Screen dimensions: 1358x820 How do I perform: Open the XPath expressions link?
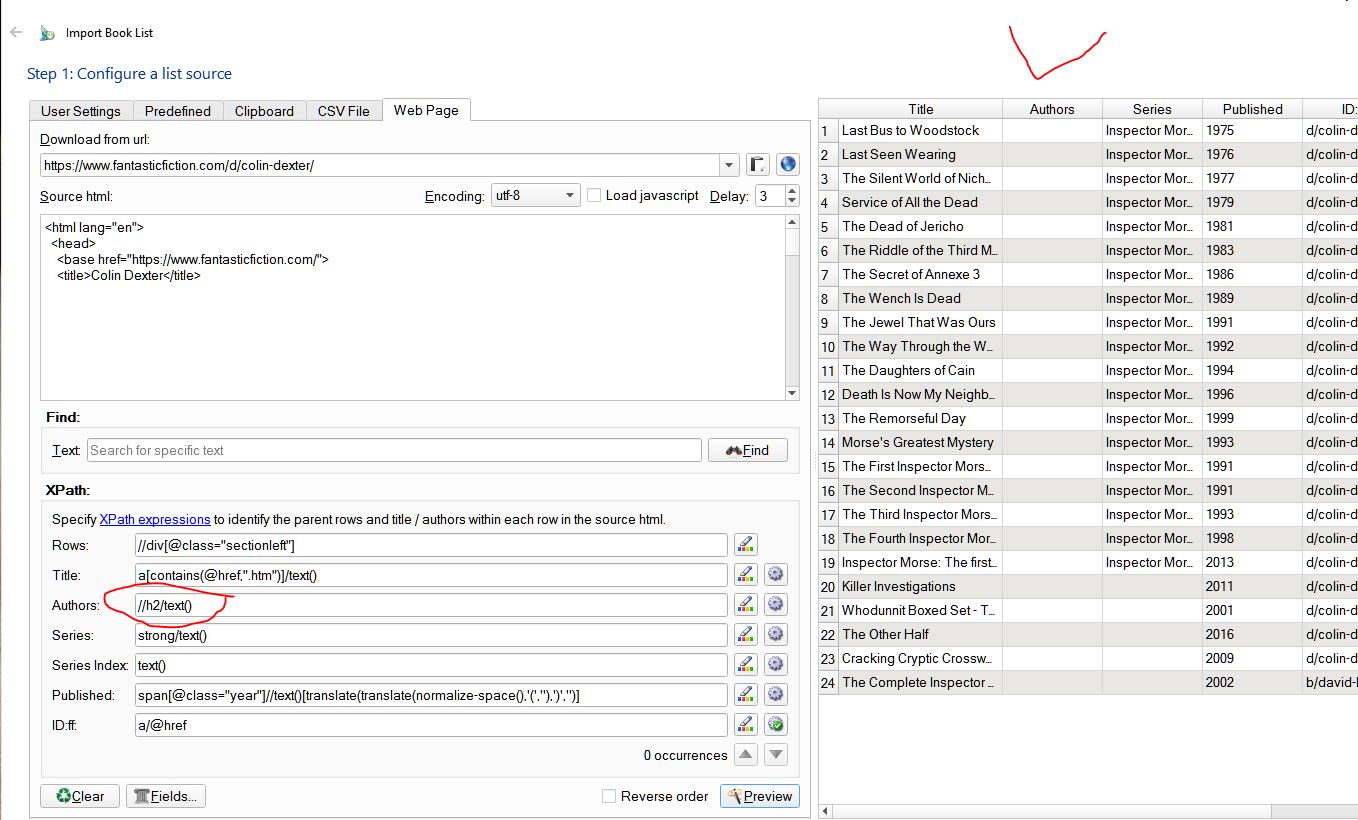point(155,519)
